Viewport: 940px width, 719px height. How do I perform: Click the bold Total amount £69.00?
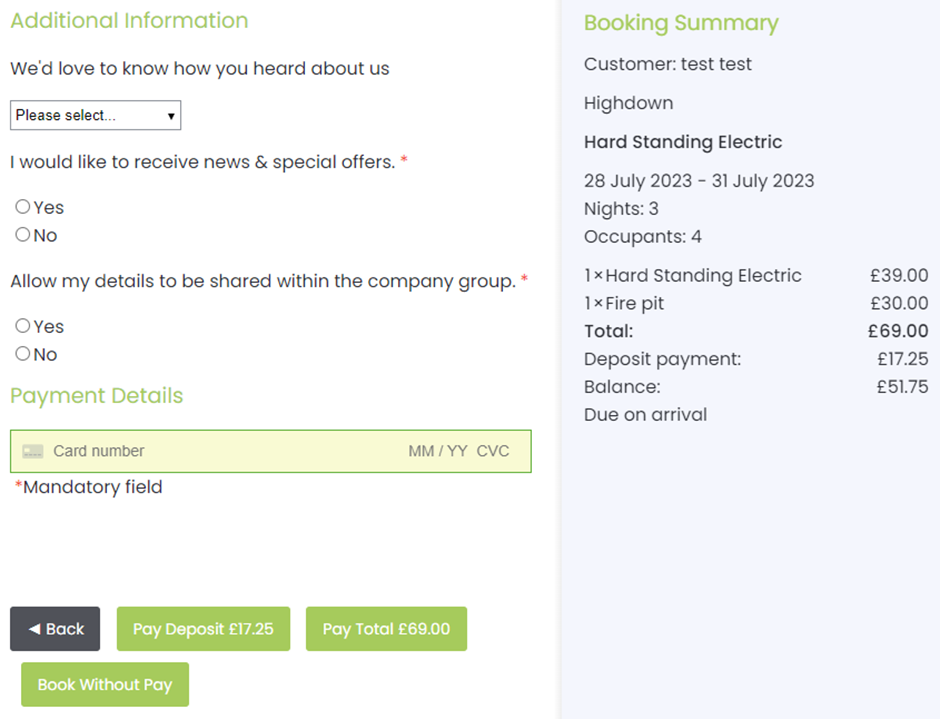pyautogui.click(x=898, y=331)
